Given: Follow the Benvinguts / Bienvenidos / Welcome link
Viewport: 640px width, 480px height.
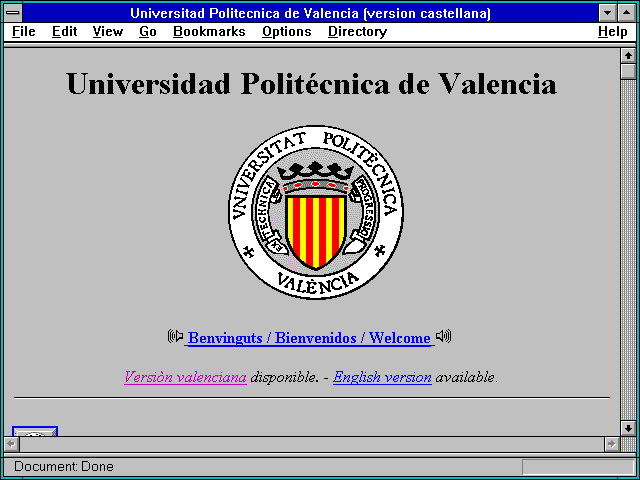Looking at the screenshot, I should [x=309, y=338].
